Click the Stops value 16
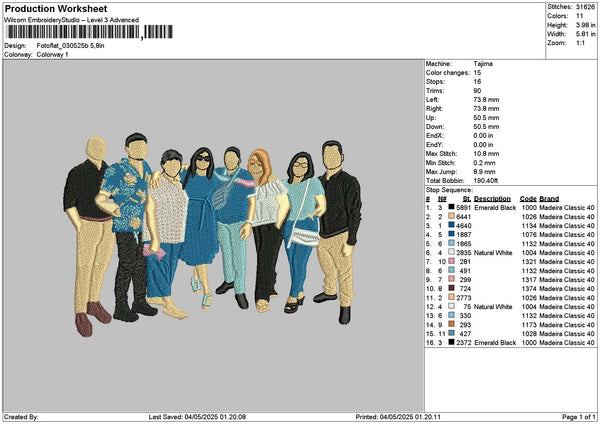The image size is (600, 424). 477,82
